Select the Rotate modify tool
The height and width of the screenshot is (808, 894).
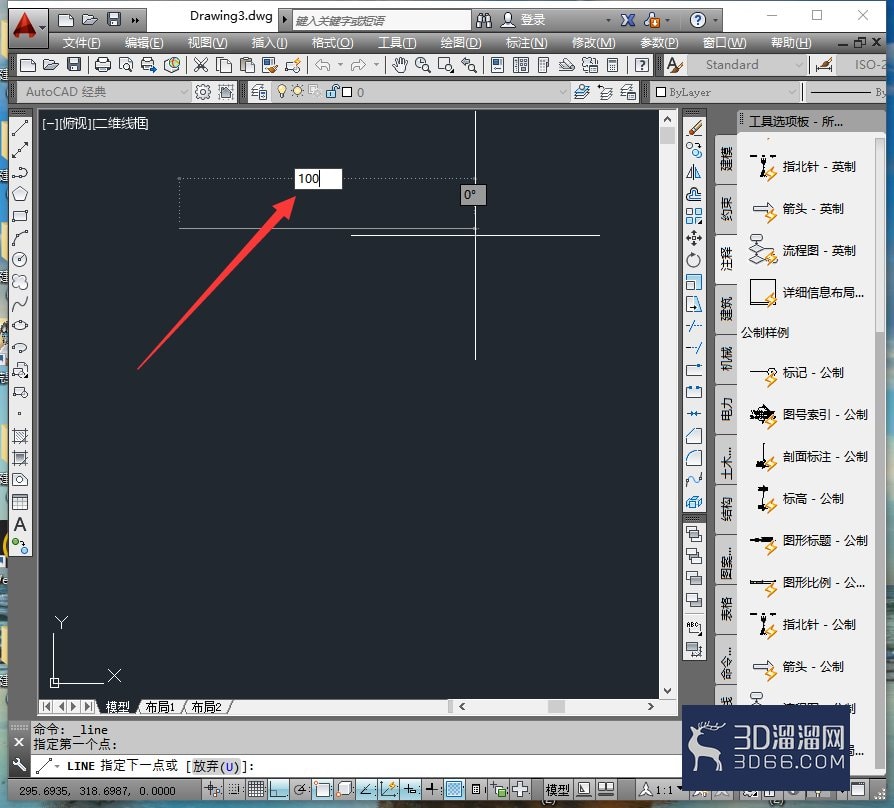(x=694, y=260)
